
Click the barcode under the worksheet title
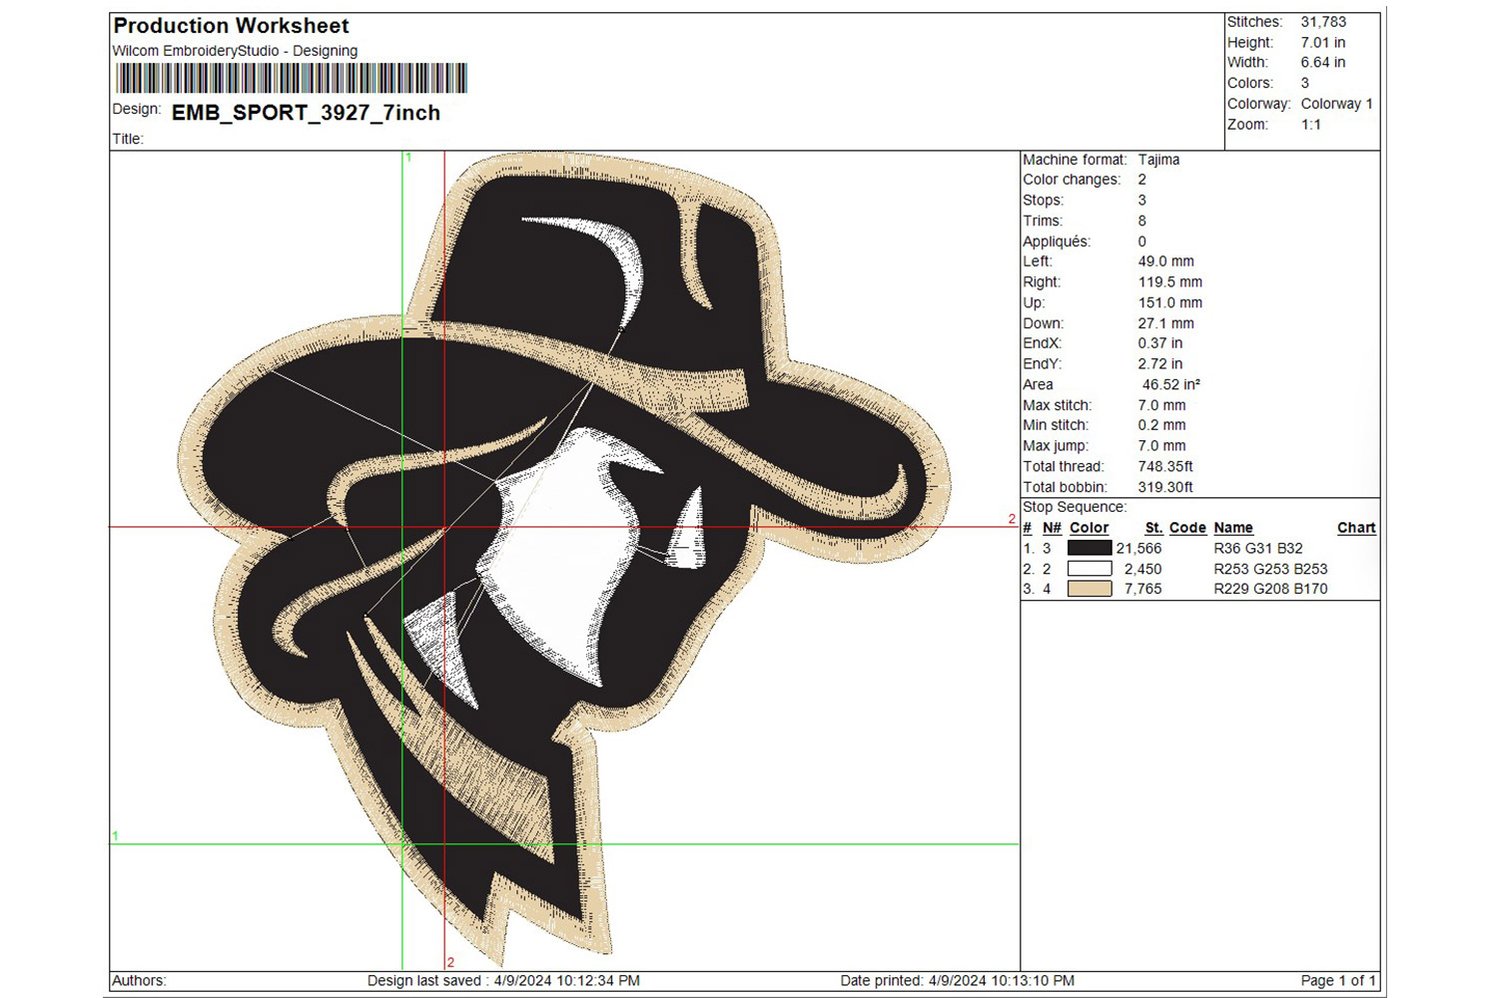(291, 78)
